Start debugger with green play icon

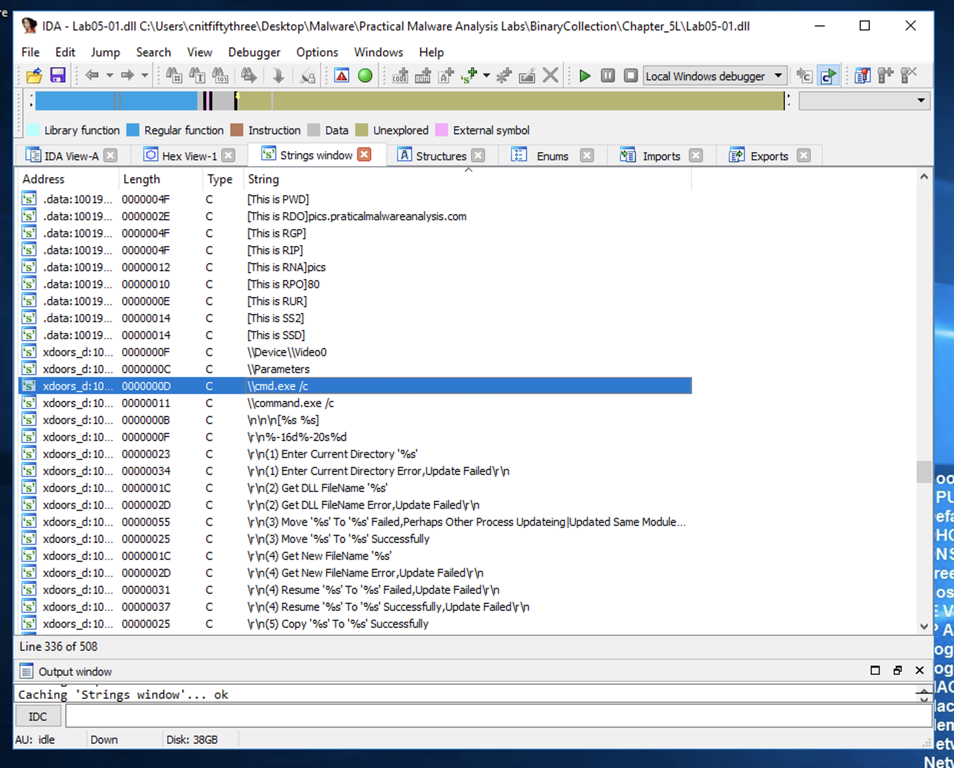(585, 76)
